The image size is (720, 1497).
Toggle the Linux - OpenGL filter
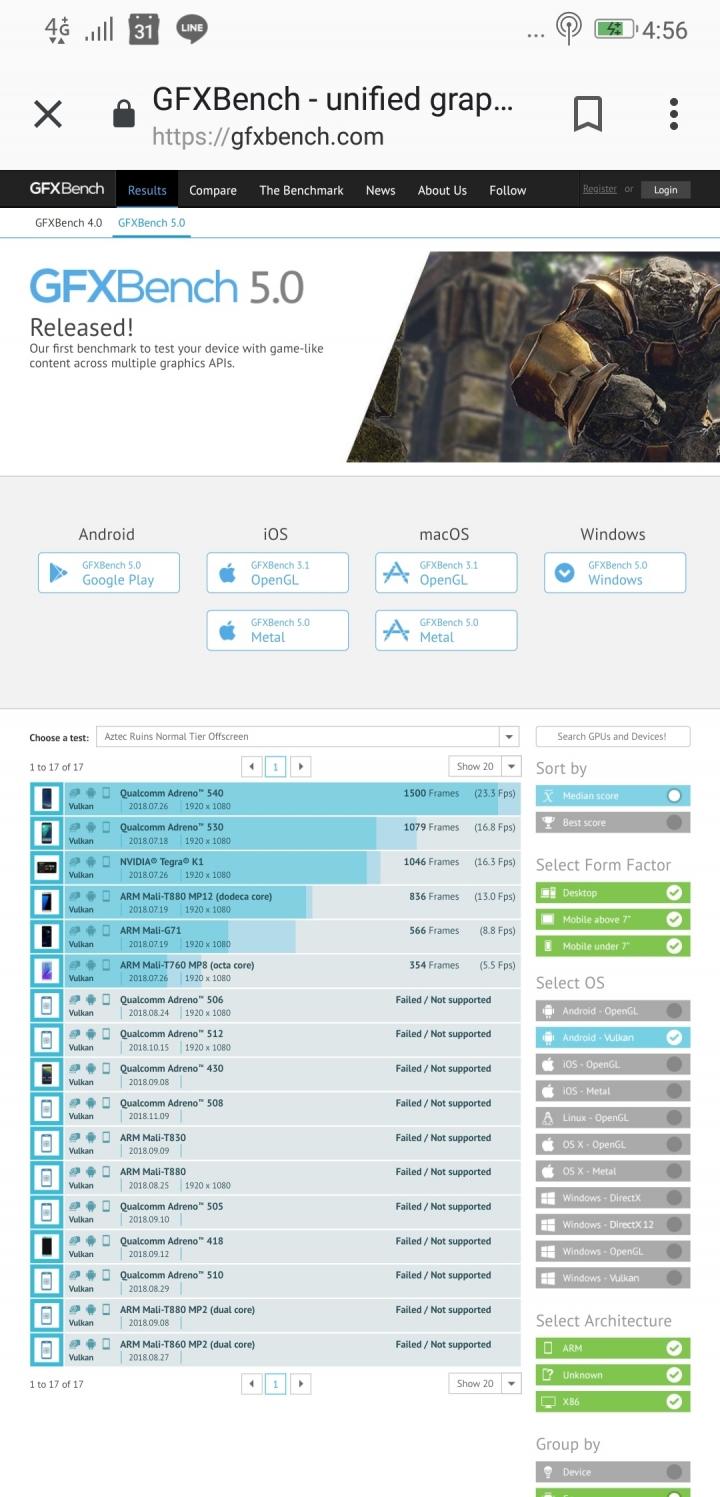613,1118
